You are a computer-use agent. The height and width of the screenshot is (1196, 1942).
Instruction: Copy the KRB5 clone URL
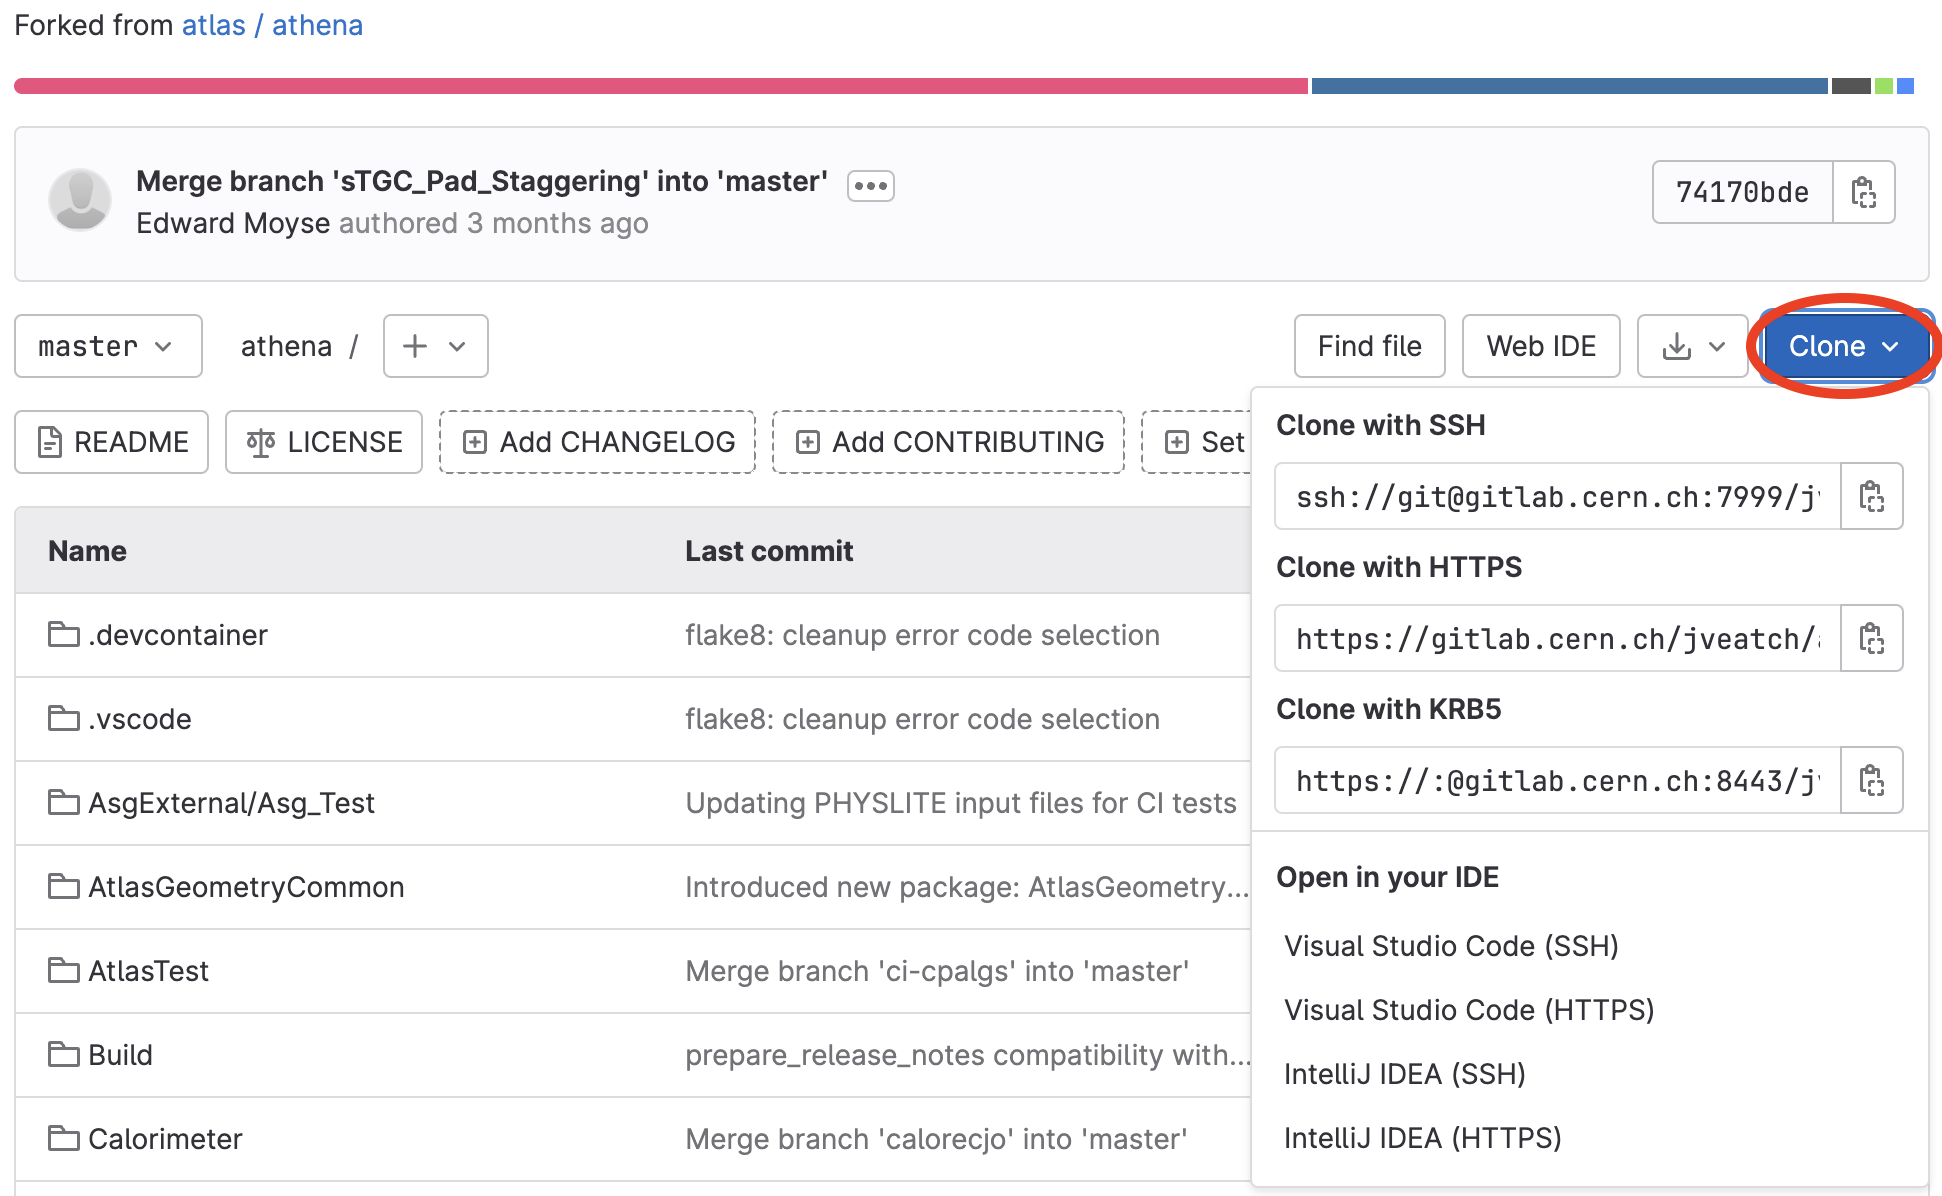(x=1871, y=780)
